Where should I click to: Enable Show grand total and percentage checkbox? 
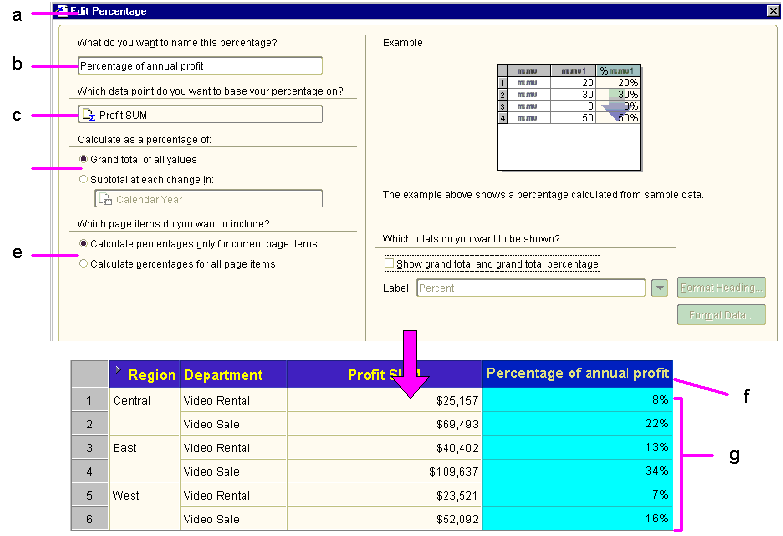pyautogui.click(x=389, y=262)
